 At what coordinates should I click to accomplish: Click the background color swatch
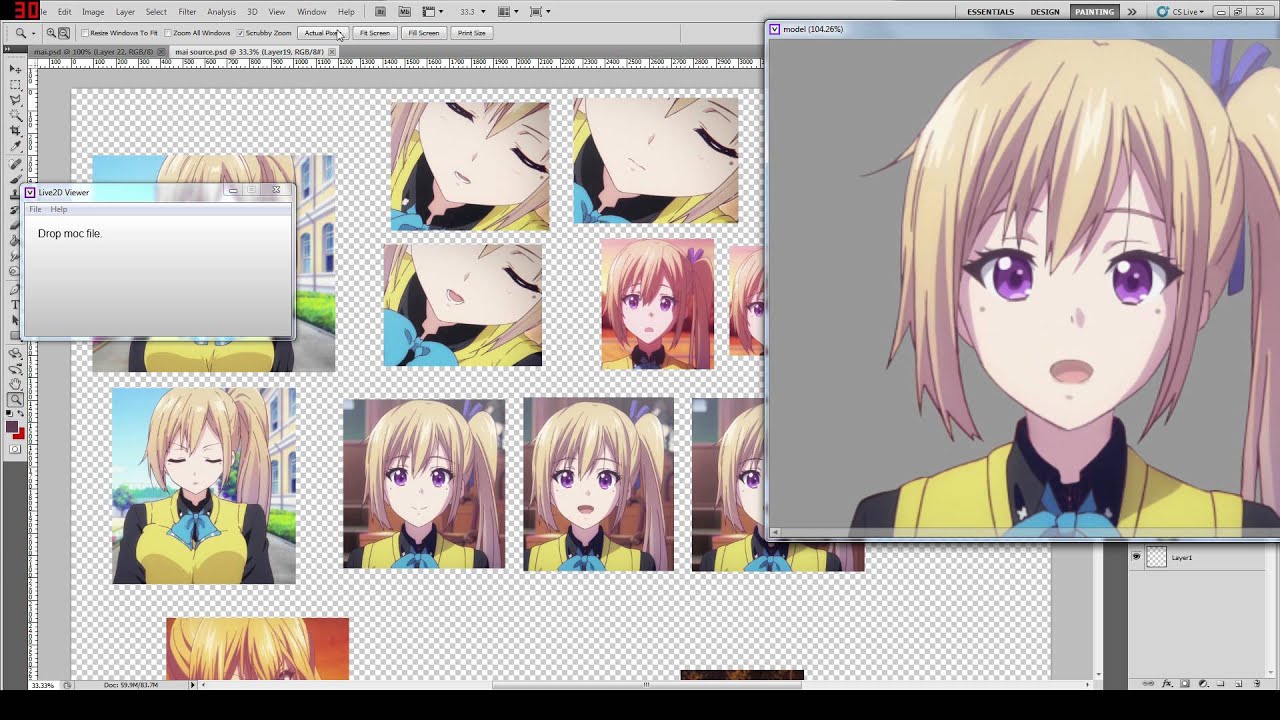pyautogui.click(x=19, y=433)
